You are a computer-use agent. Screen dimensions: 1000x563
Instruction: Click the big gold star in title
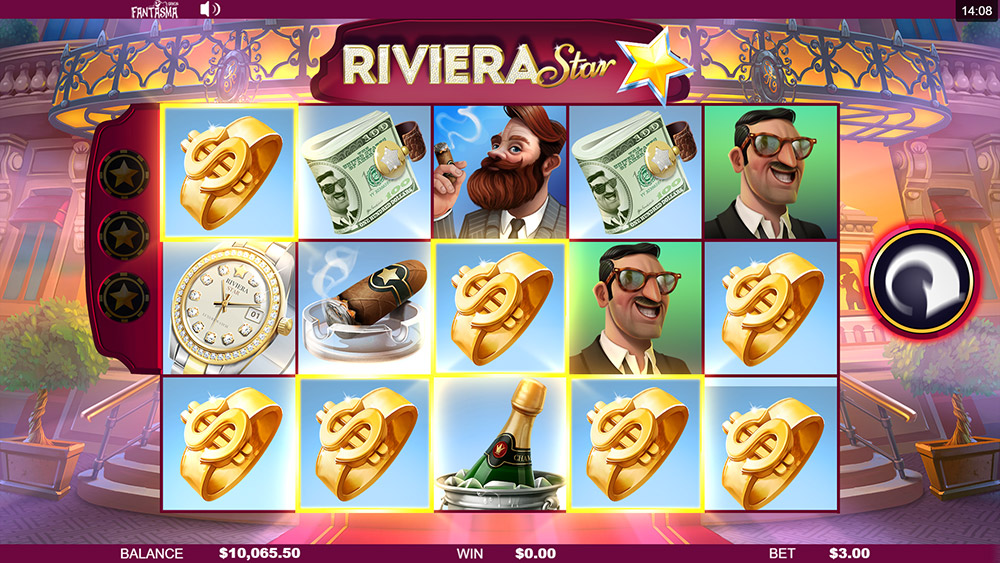pos(655,66)
